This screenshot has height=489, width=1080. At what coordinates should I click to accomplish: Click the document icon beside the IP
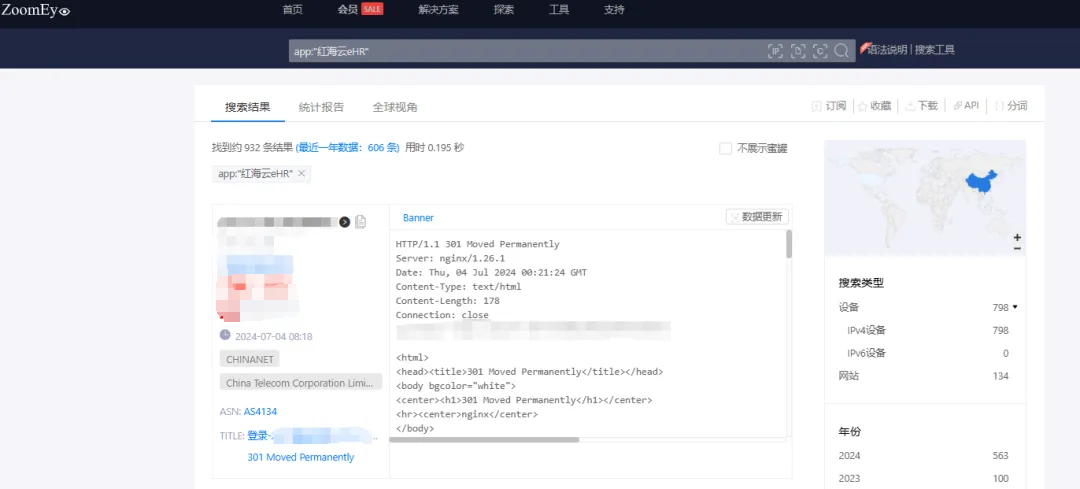point(361,222)
